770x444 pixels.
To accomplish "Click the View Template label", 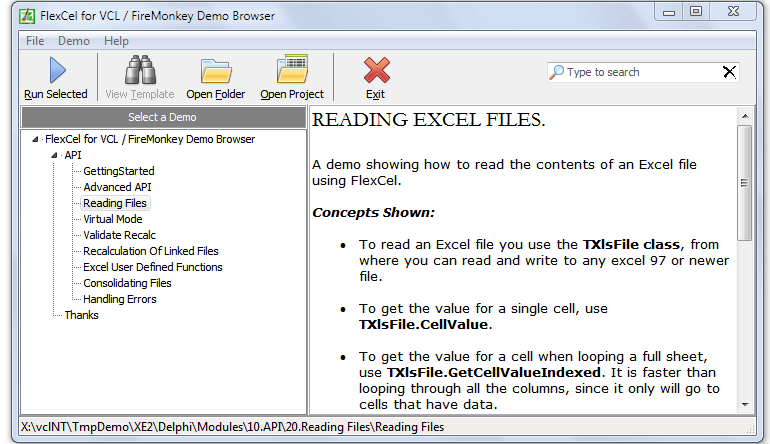I will click(x=140, y=94).
